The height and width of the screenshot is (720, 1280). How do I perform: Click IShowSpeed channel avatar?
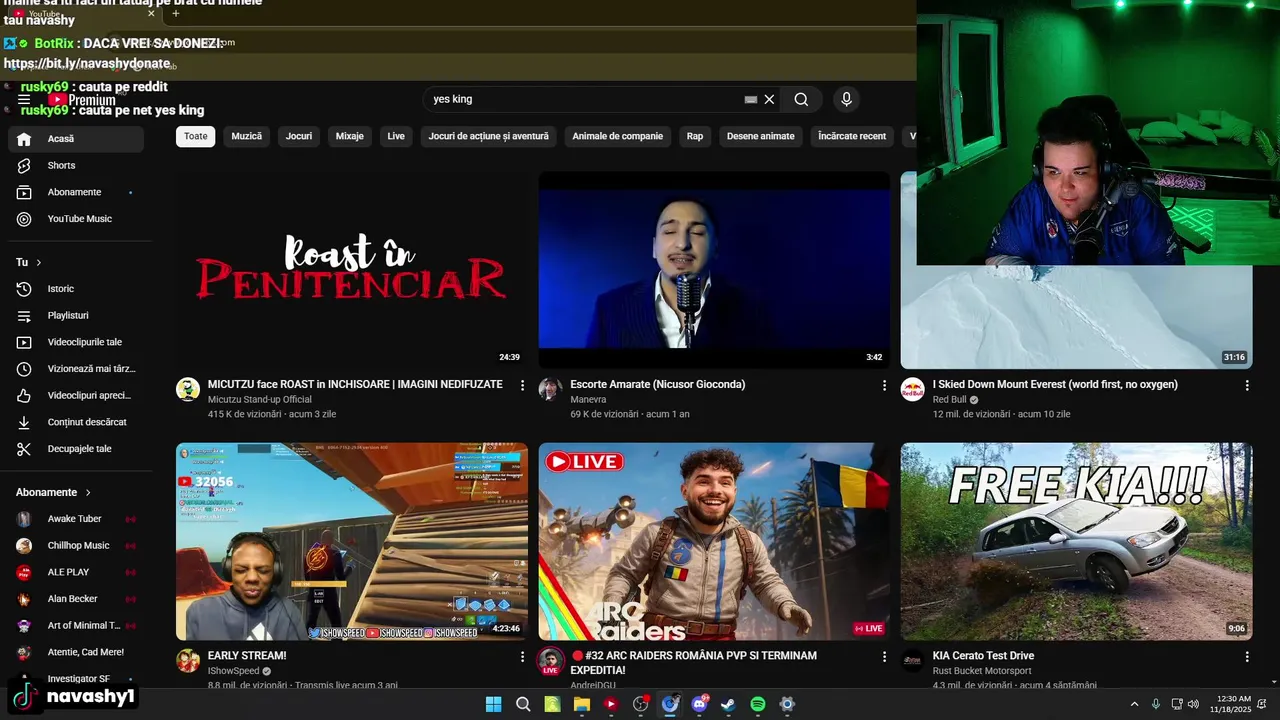[188, 661]
